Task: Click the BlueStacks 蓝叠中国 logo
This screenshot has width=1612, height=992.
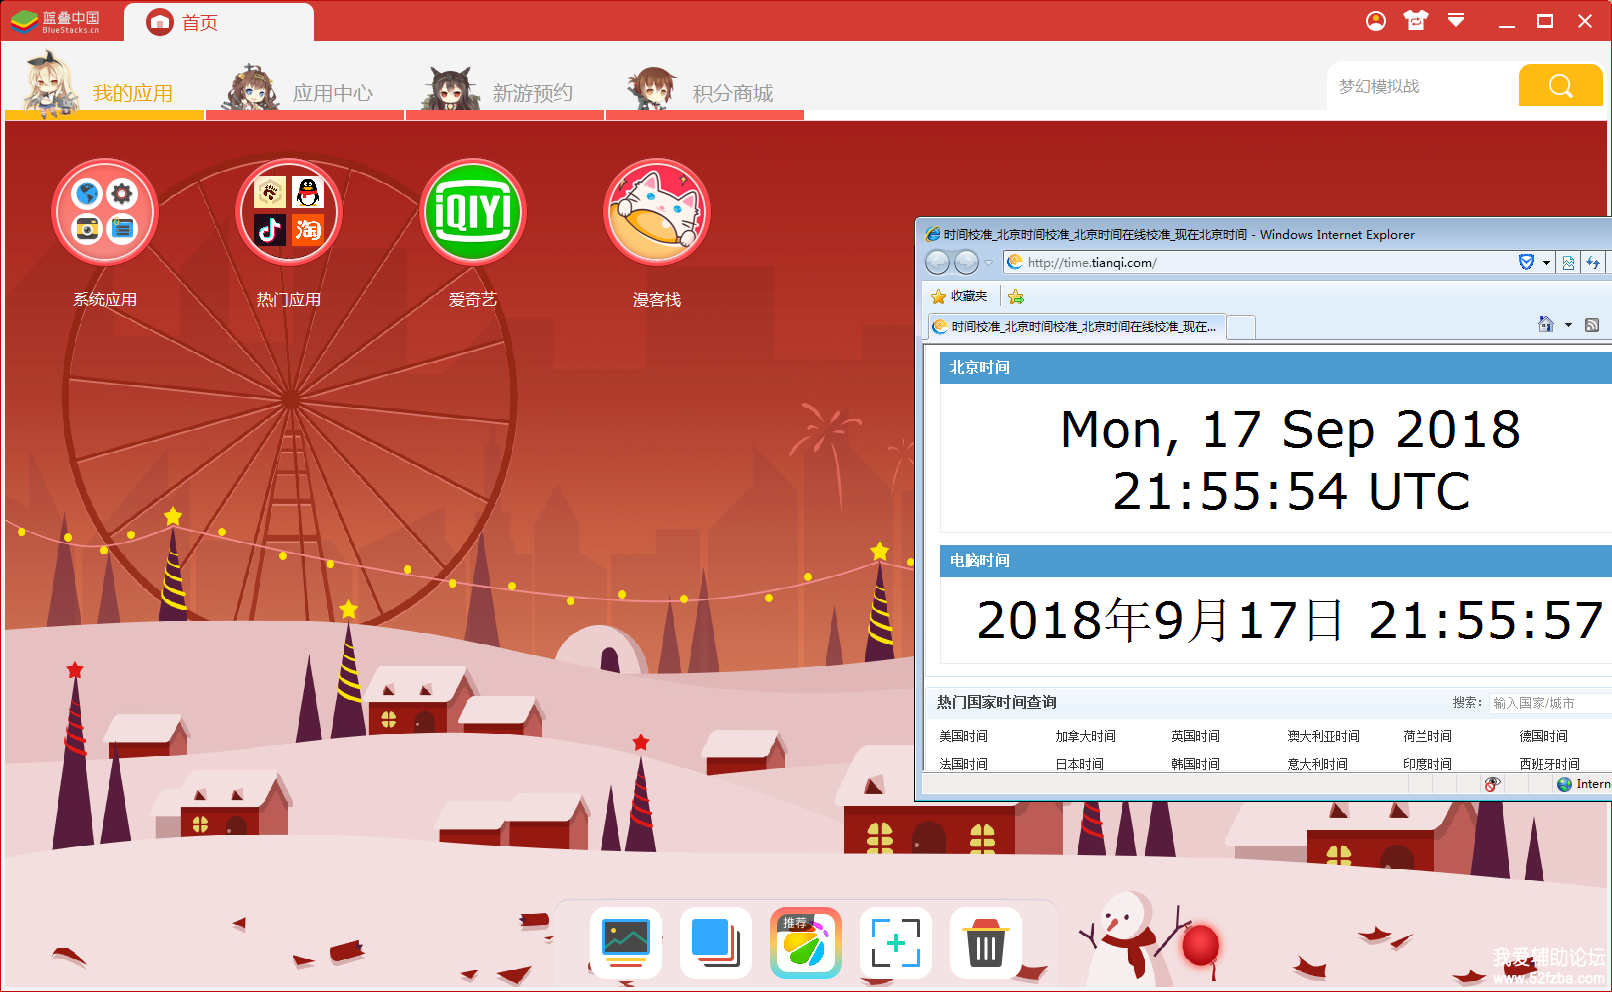Action: coord(56,21)
